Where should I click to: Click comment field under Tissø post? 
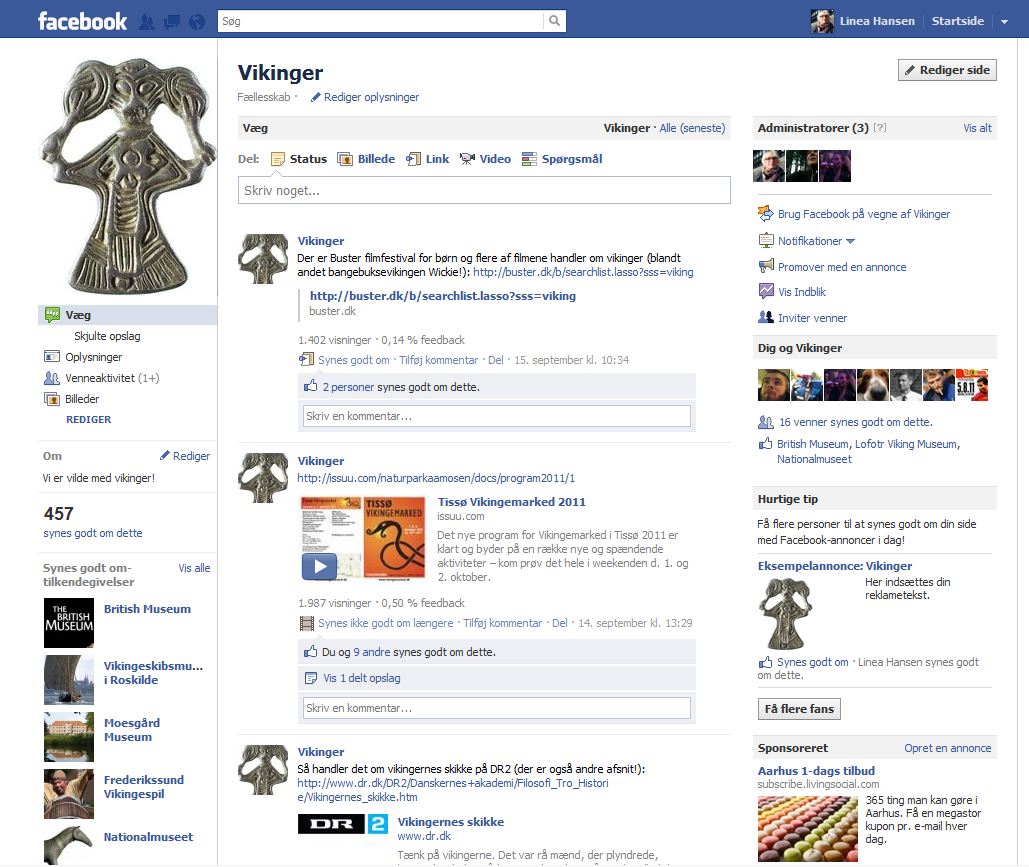click(497, 708)
